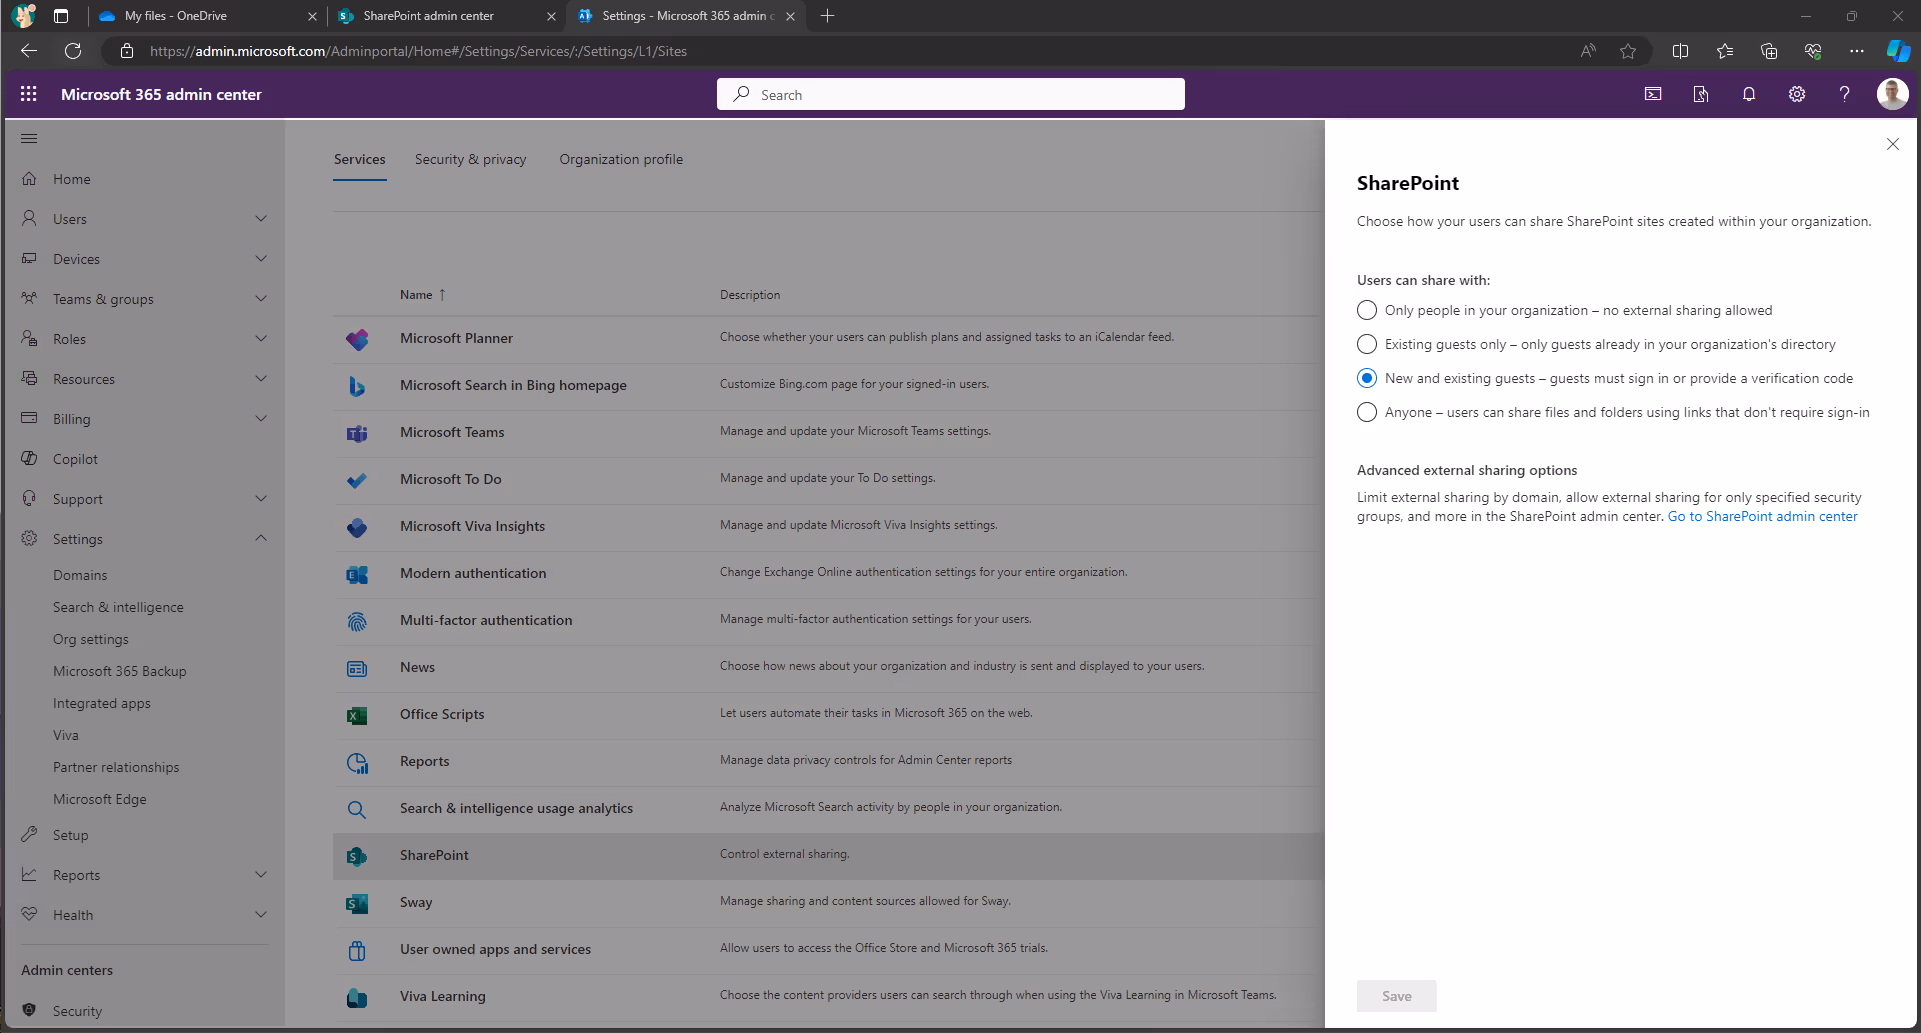This screenshot has width=1921, height=1033.
Task: Open the settings gear in header
Action: click(1797, 94)
